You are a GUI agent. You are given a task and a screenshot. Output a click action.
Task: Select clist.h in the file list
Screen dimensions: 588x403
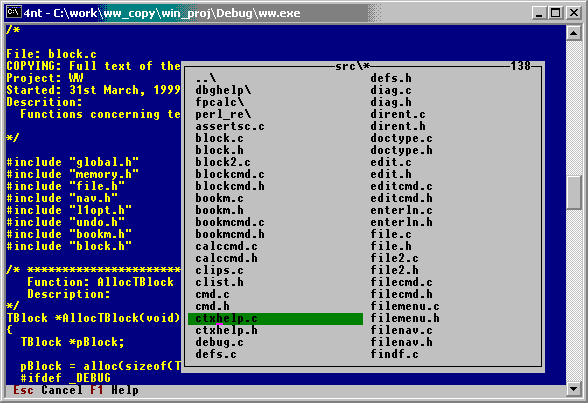click(219, 282)
